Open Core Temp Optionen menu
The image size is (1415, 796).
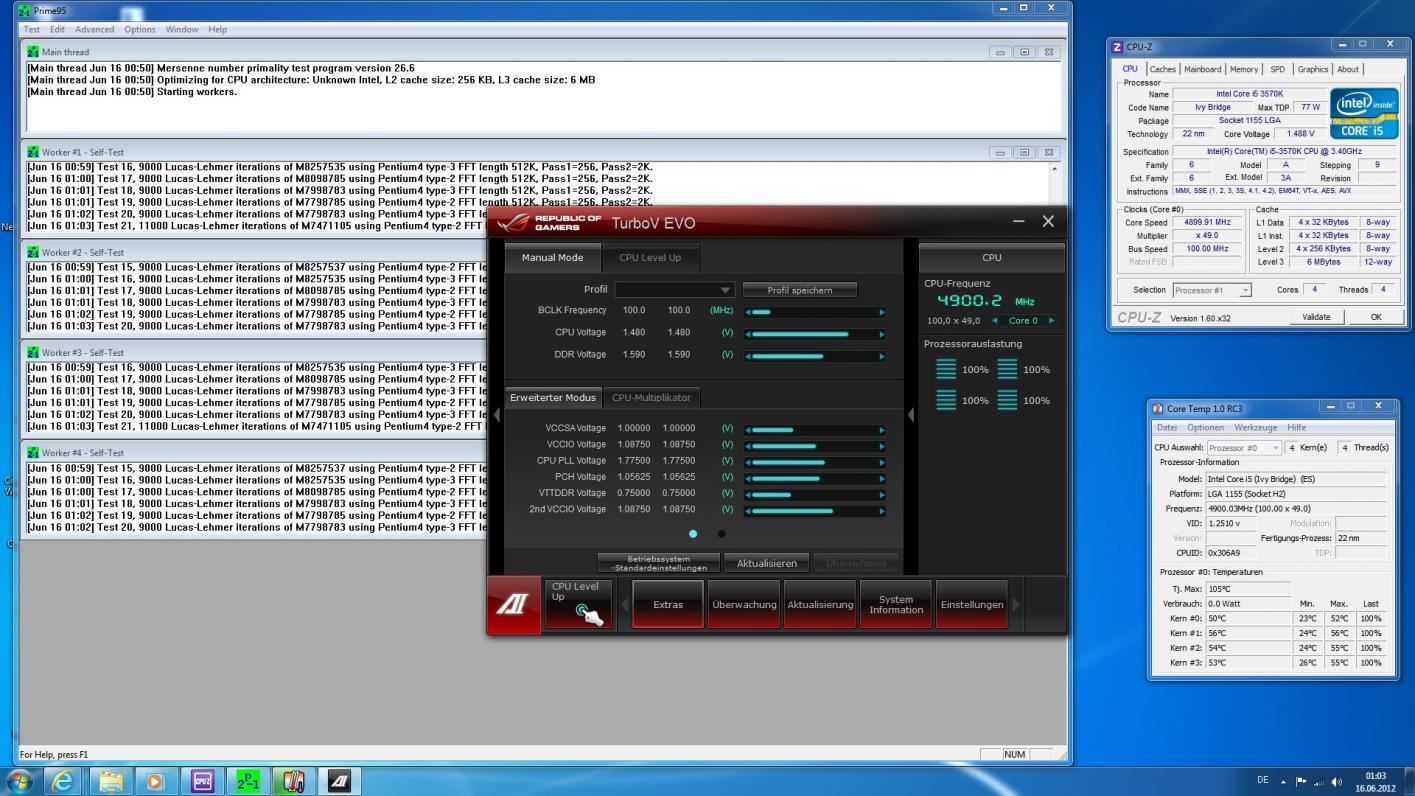[1205, 427]
